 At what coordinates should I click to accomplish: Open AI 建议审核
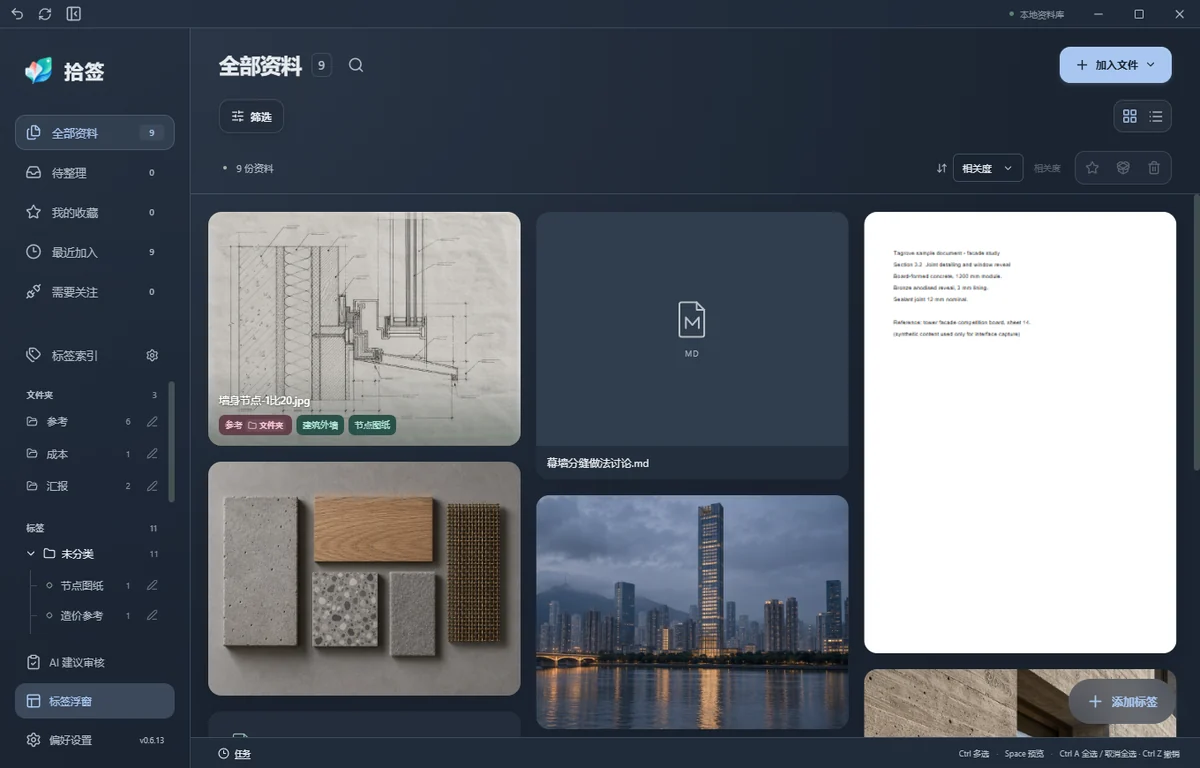click(x=95, y=662)
